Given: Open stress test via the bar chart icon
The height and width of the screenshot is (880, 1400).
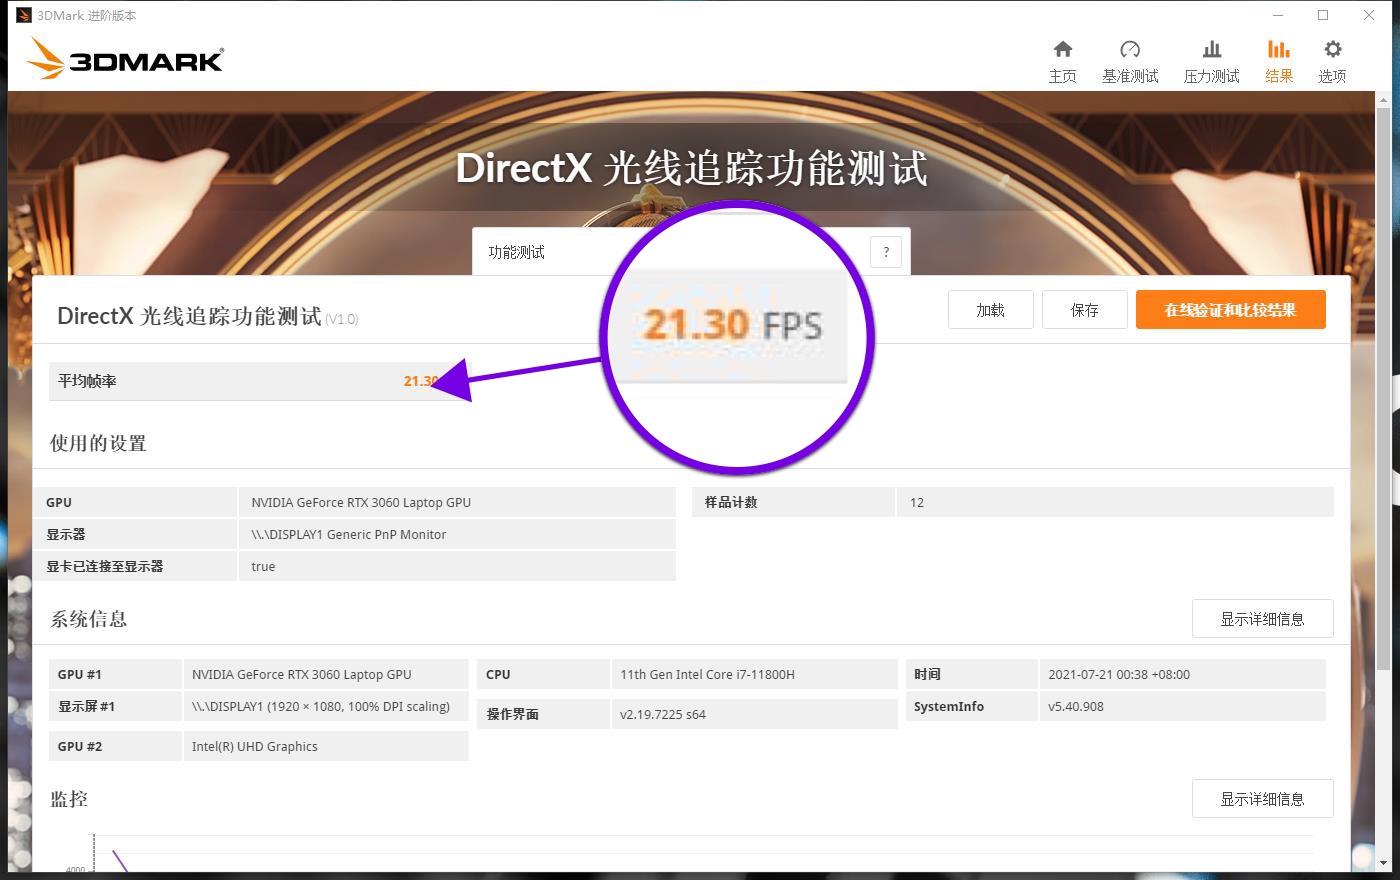Looking at the screenshot, I should (1211, 58).
